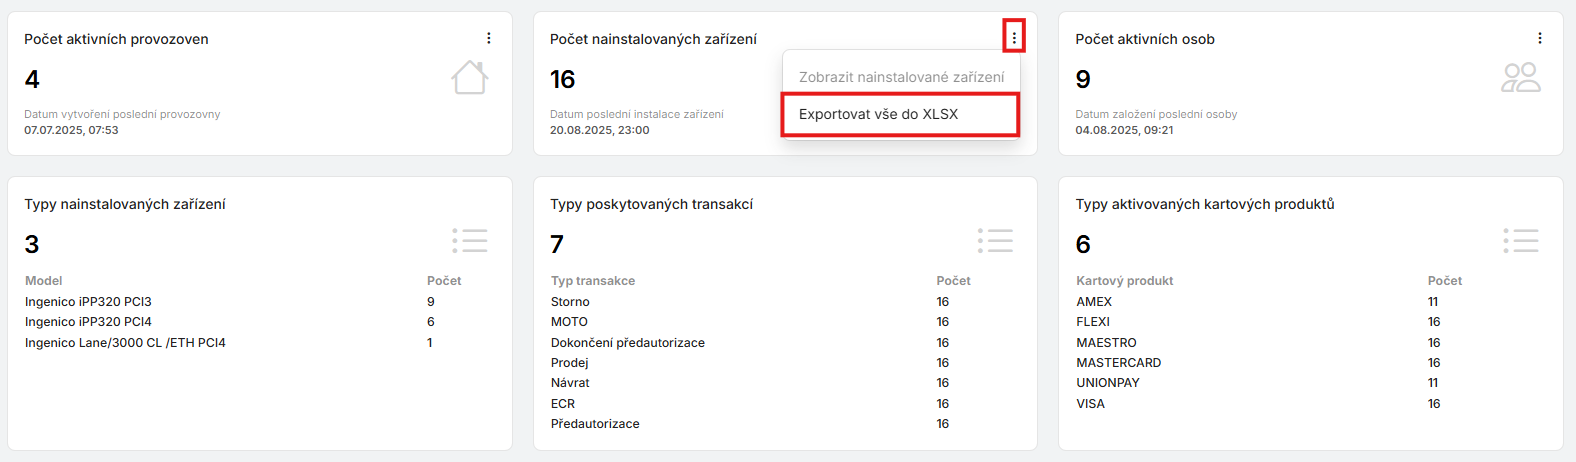The image size is (1576, 462).
Task: Close three-dot menu of Počet nainstalovaných zařízení
Action: click(x=1014, y=38)
